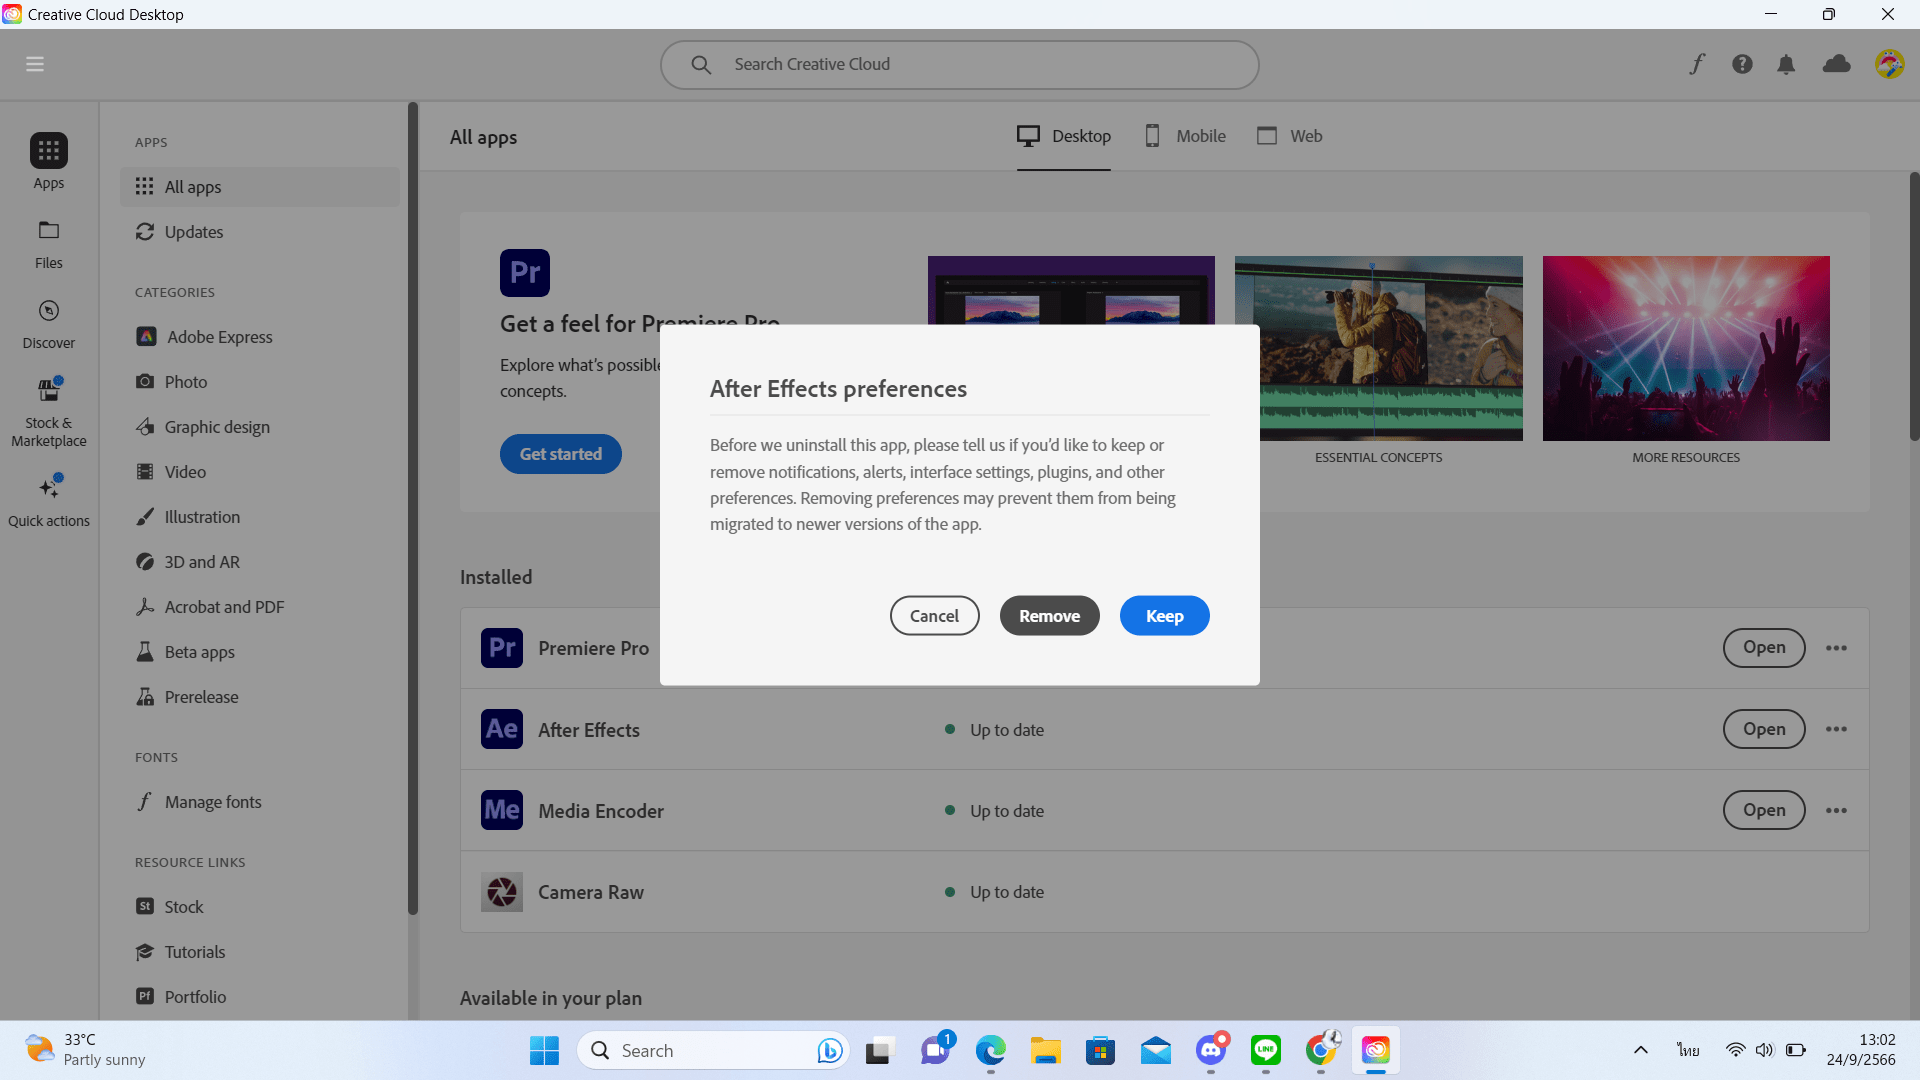
Task: Switch to the Web tab
Action: (x=1289, y=136)
